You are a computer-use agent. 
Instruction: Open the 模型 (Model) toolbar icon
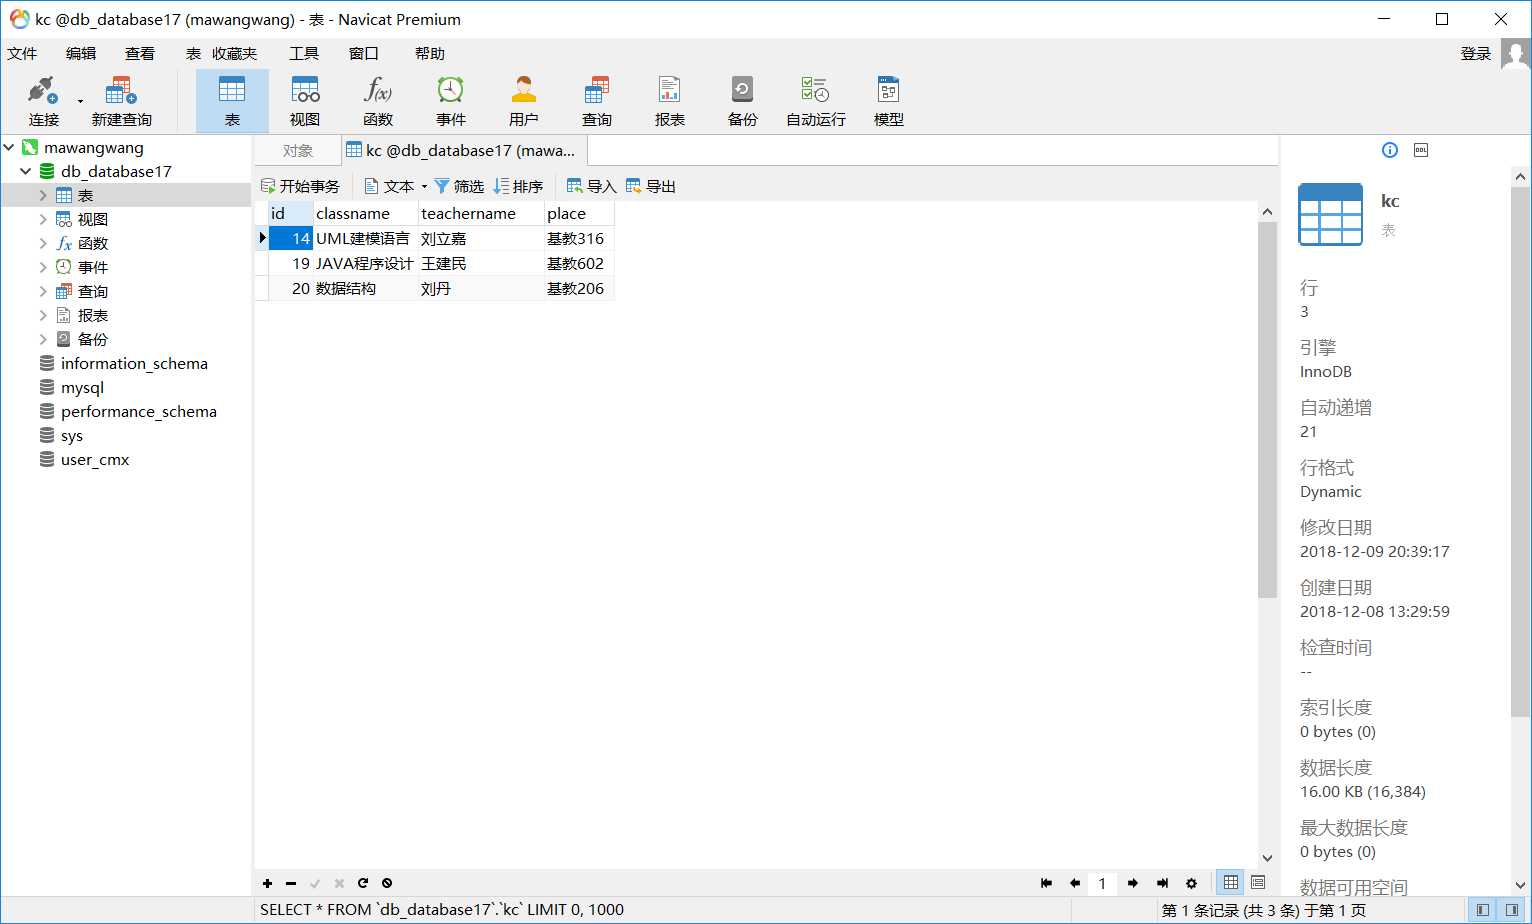[889, 101]
